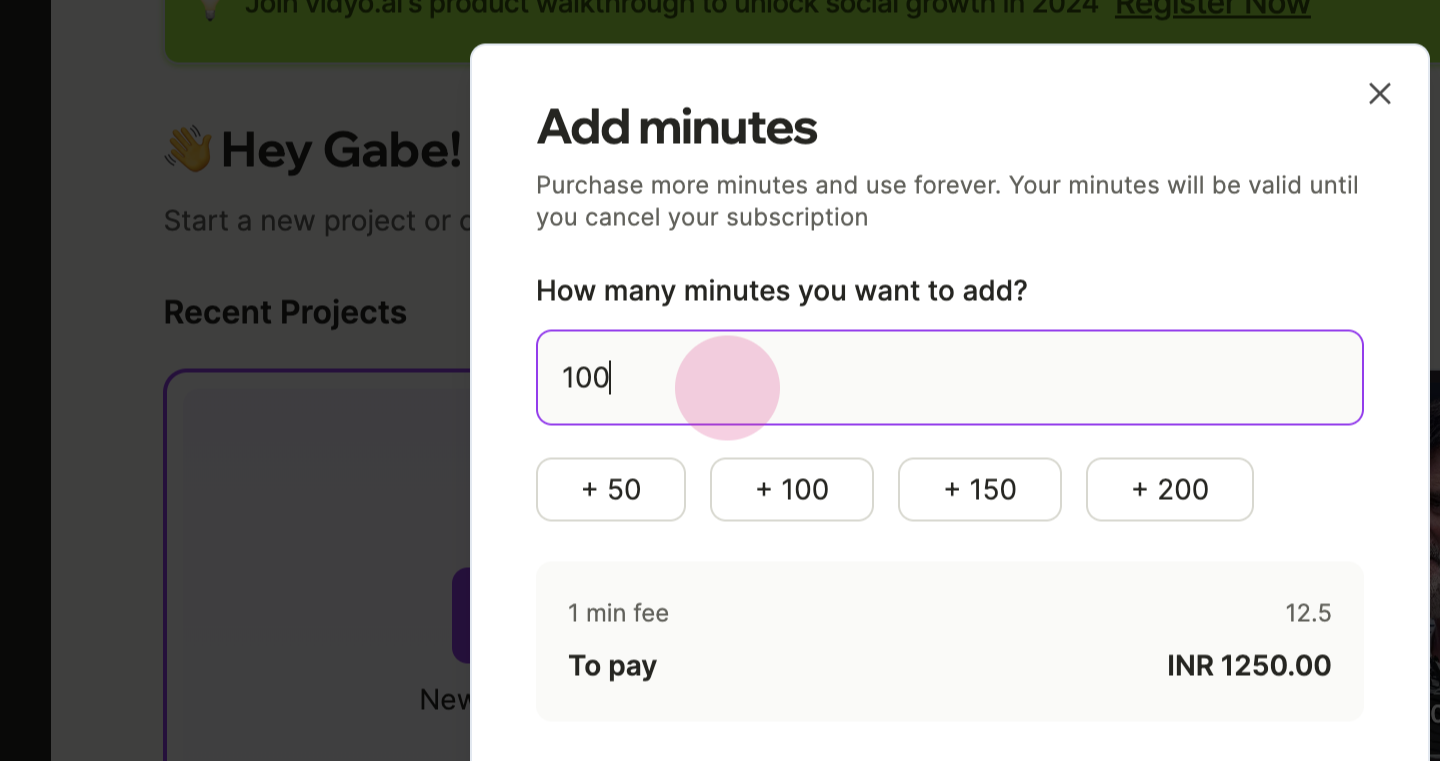Click the Hey Gabe! greeting heading

click(x=341, y=150)
